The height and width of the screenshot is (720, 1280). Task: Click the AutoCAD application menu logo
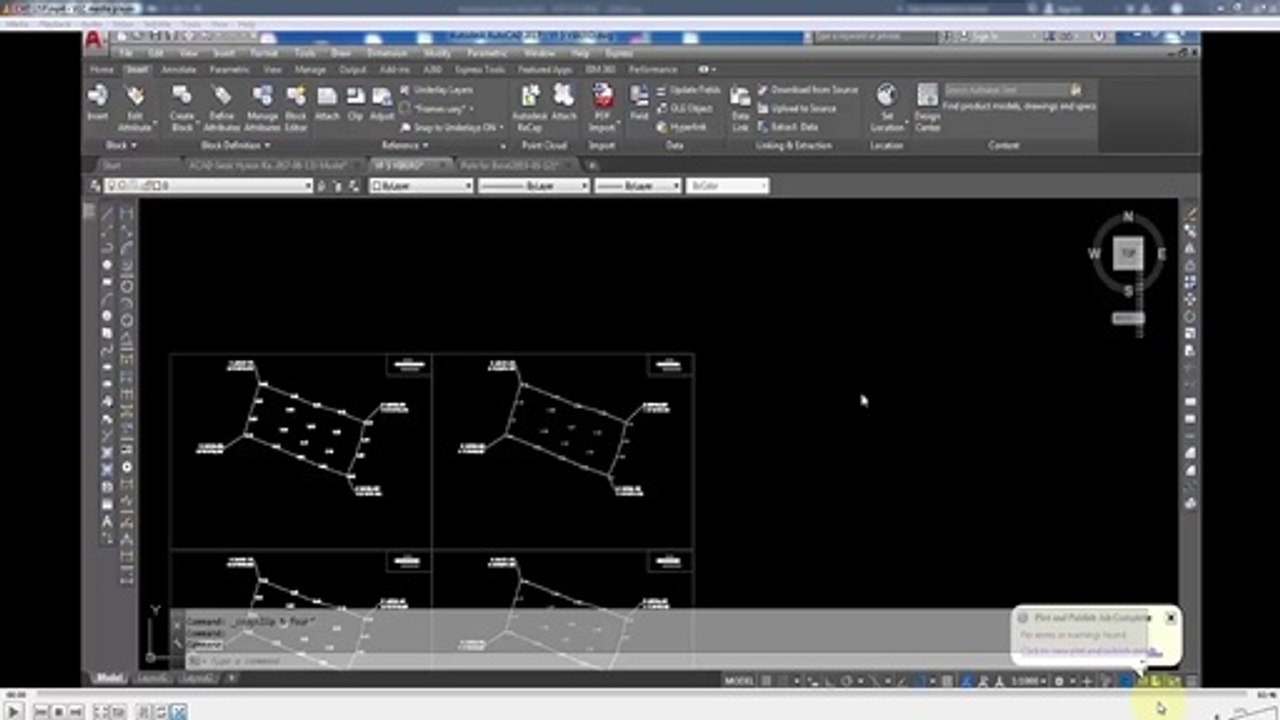(x=95, y=42)
